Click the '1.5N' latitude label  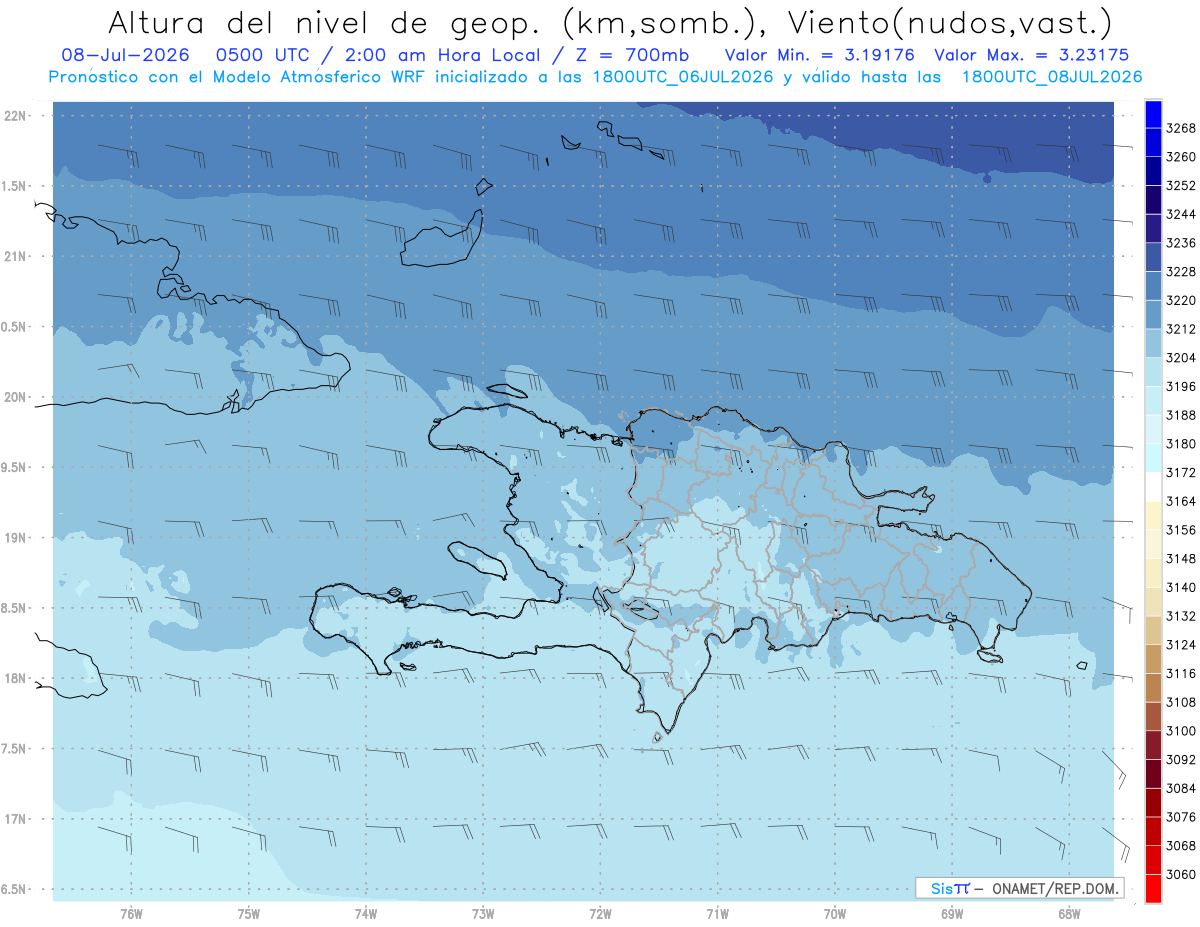coord(15,186)
